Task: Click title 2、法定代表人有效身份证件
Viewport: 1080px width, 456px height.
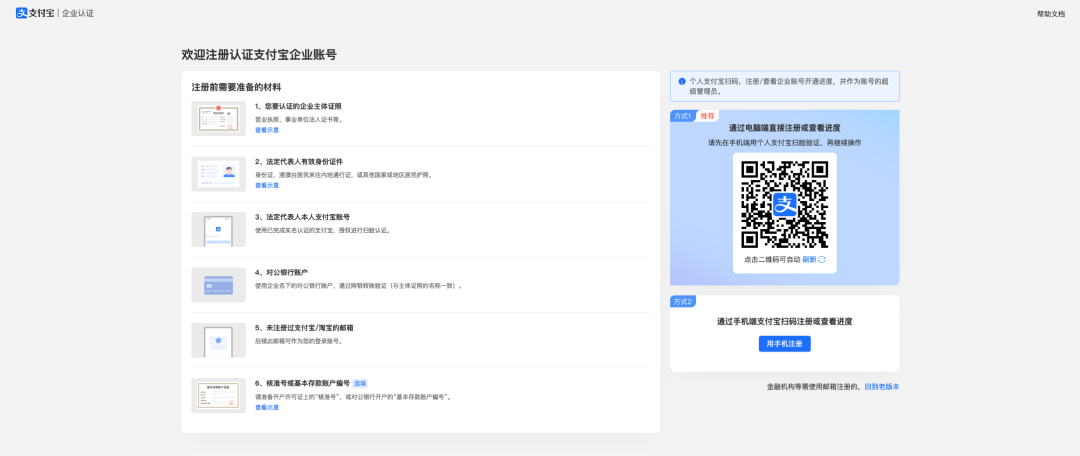Action: coord(299,161)
